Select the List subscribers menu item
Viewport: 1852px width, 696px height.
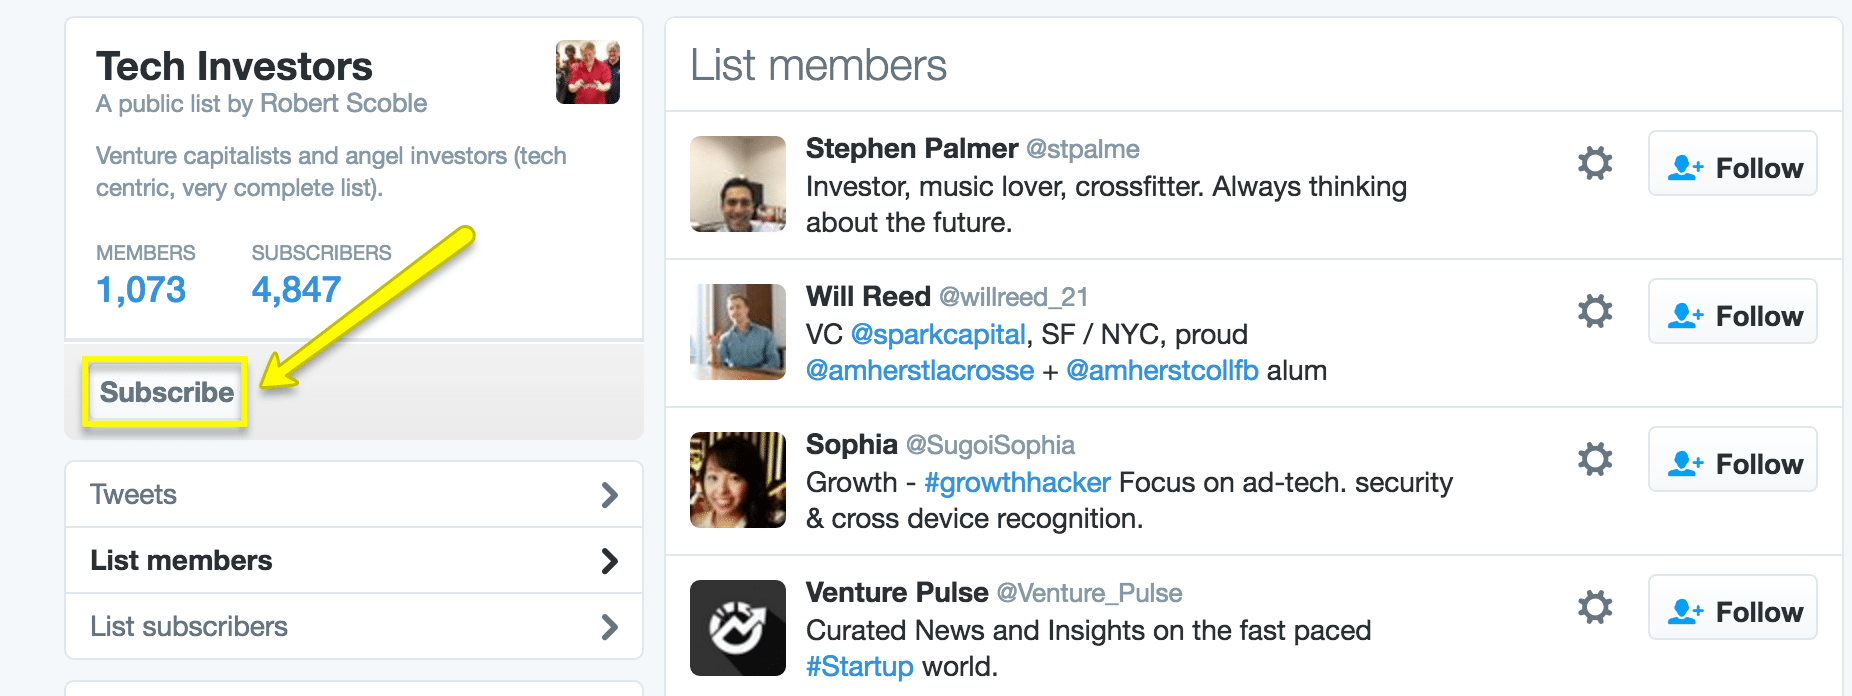pos(189,627)
